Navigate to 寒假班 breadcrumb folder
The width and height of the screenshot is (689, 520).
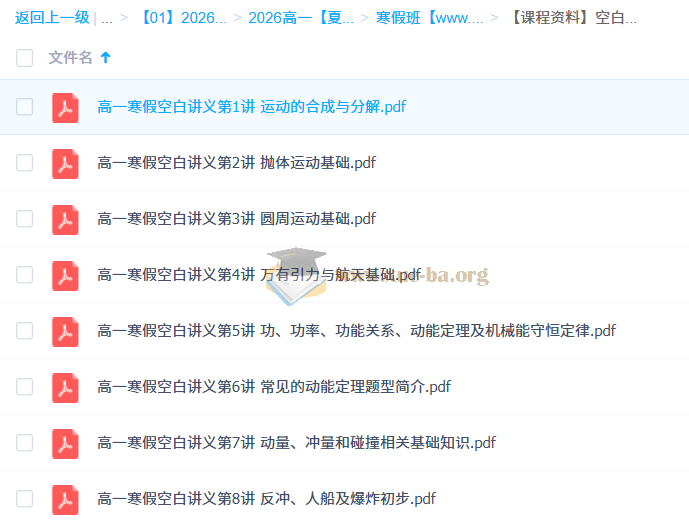coord(429,18)
